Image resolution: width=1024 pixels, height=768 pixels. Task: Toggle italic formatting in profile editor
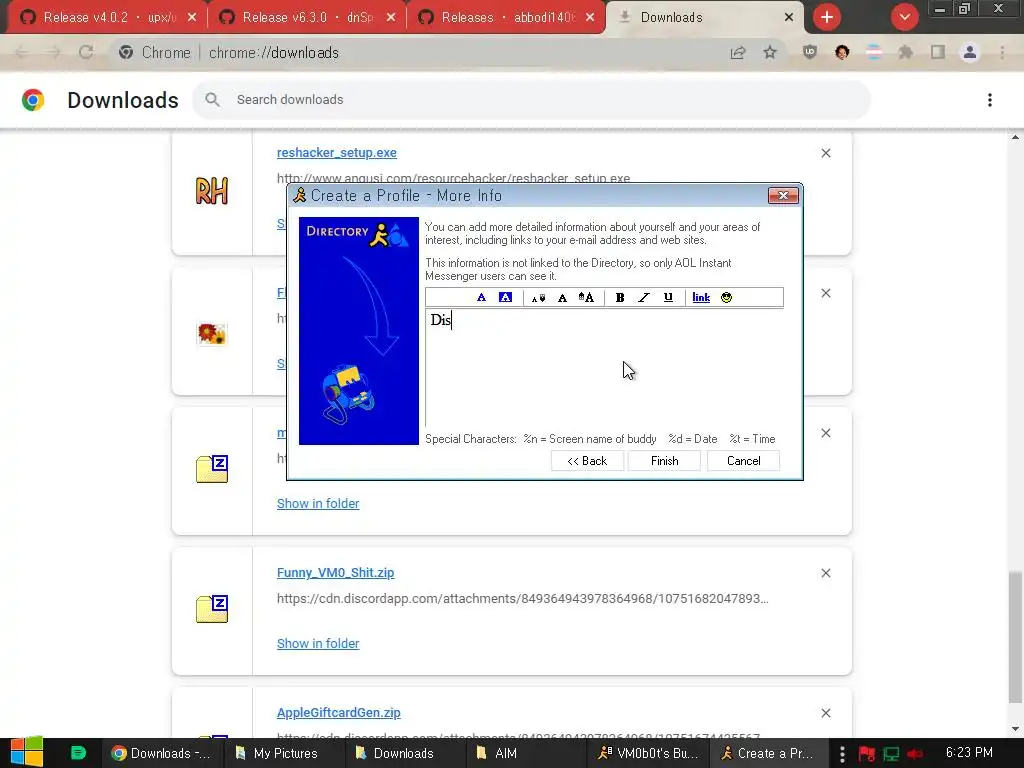click(x=644, y=297)
